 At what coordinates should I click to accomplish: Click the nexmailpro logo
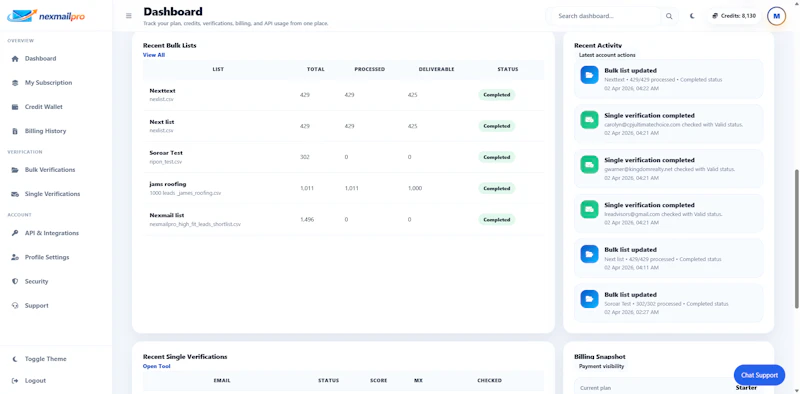point(46,16)
